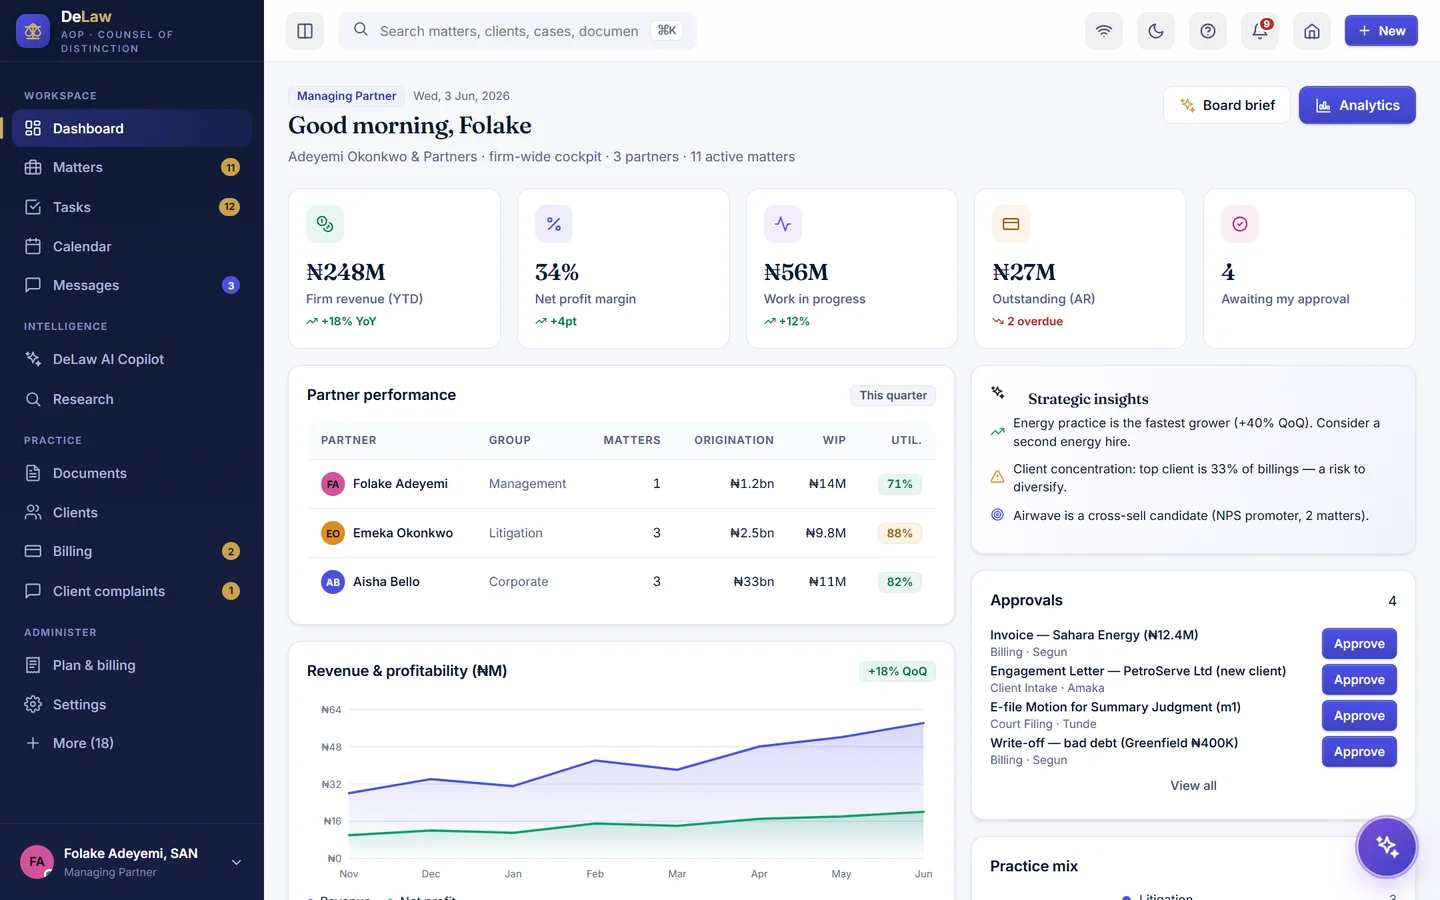Approve the Greenfield bad debt write-off
This screenshot has height=900, width=1440.
point(1359,752)
